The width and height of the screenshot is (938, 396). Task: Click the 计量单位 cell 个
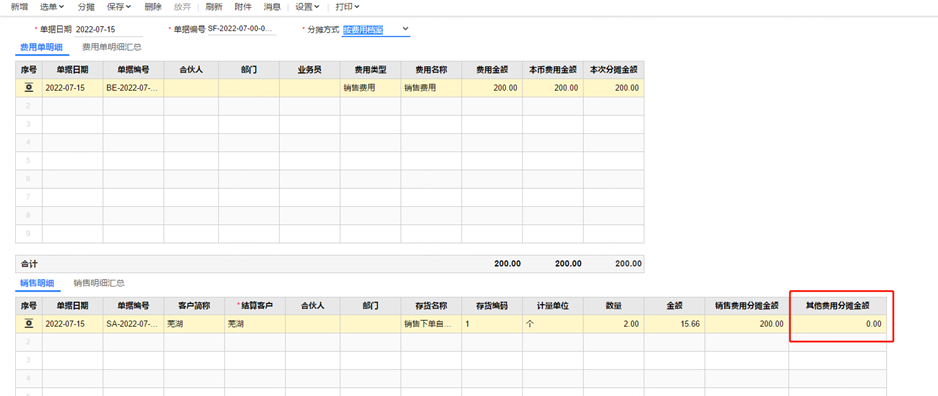click(553, 324)
